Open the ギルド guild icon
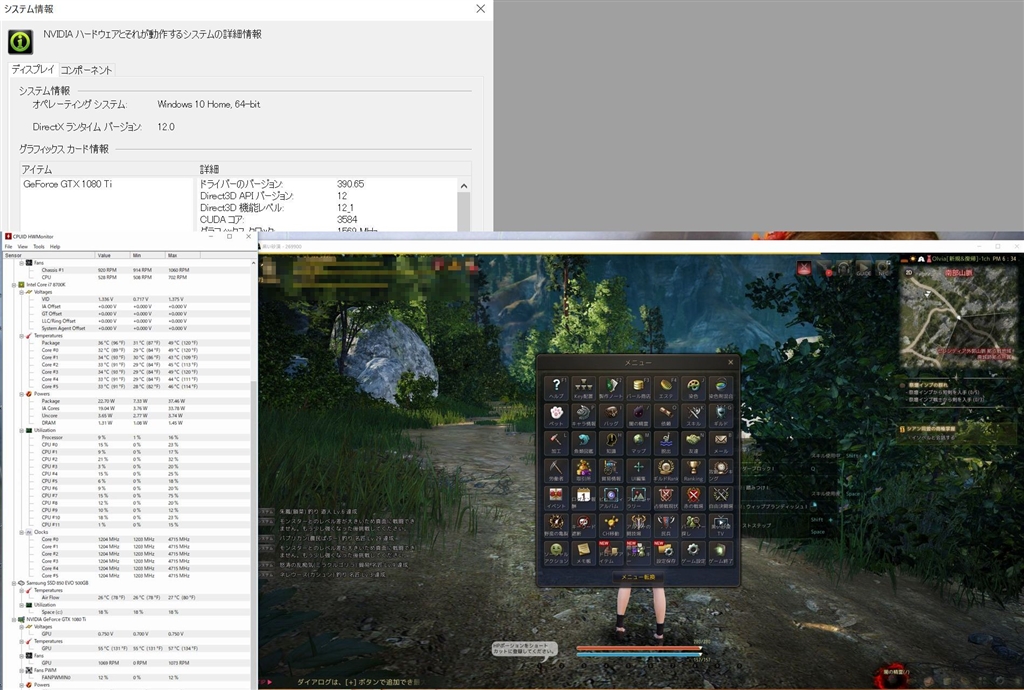1024x690 pixels. 720,415
